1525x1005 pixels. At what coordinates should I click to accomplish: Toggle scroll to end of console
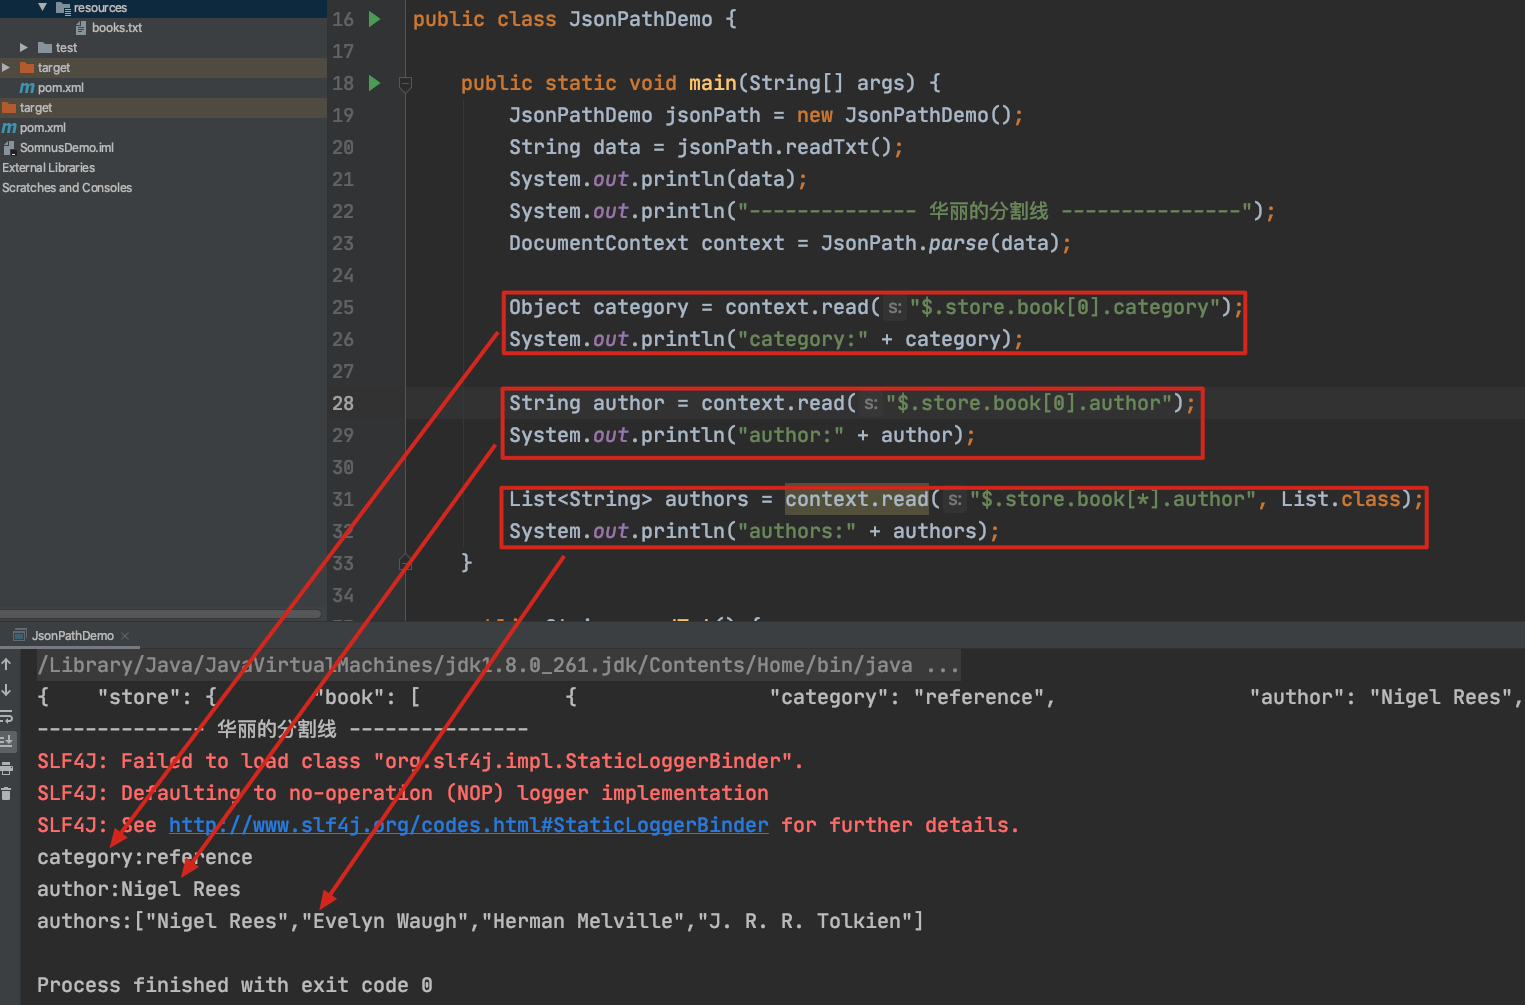pyautogui.click(x=7, y=741)
